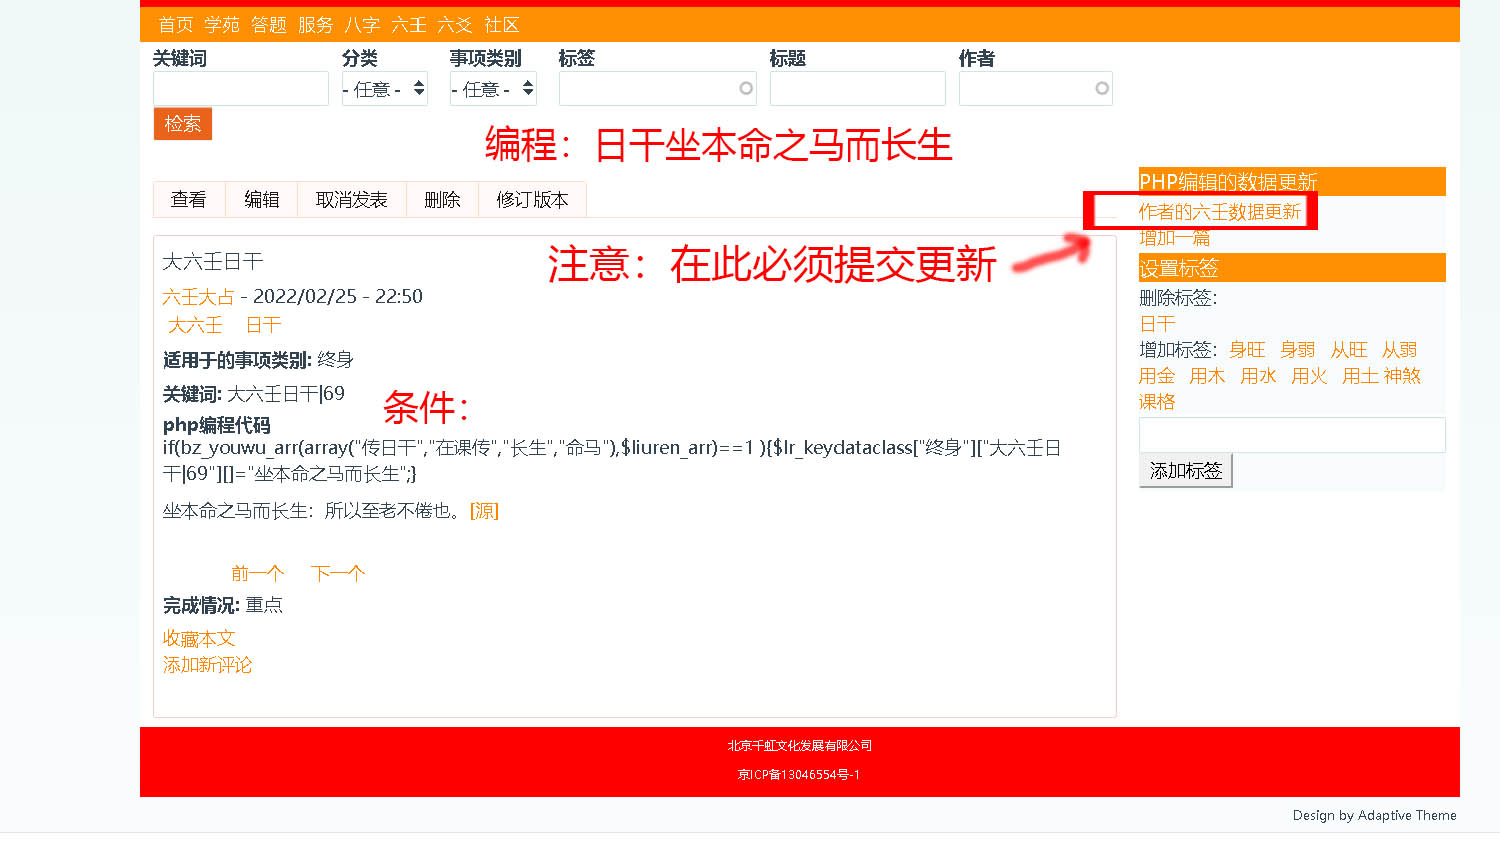Switch to the 编辑 tab
Viewport: 1500px width, 844px height.
pyautogui.click(x=262, y=200)
